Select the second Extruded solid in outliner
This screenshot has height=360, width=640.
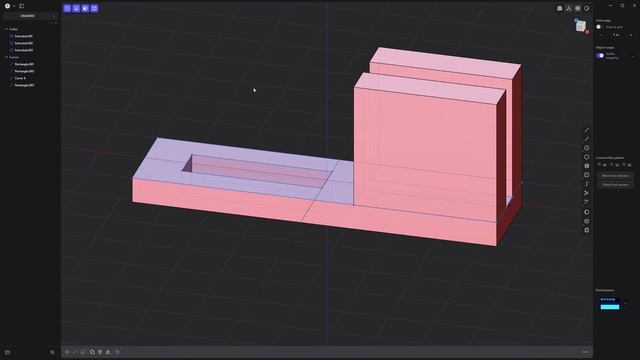click(x=24, y=43)
